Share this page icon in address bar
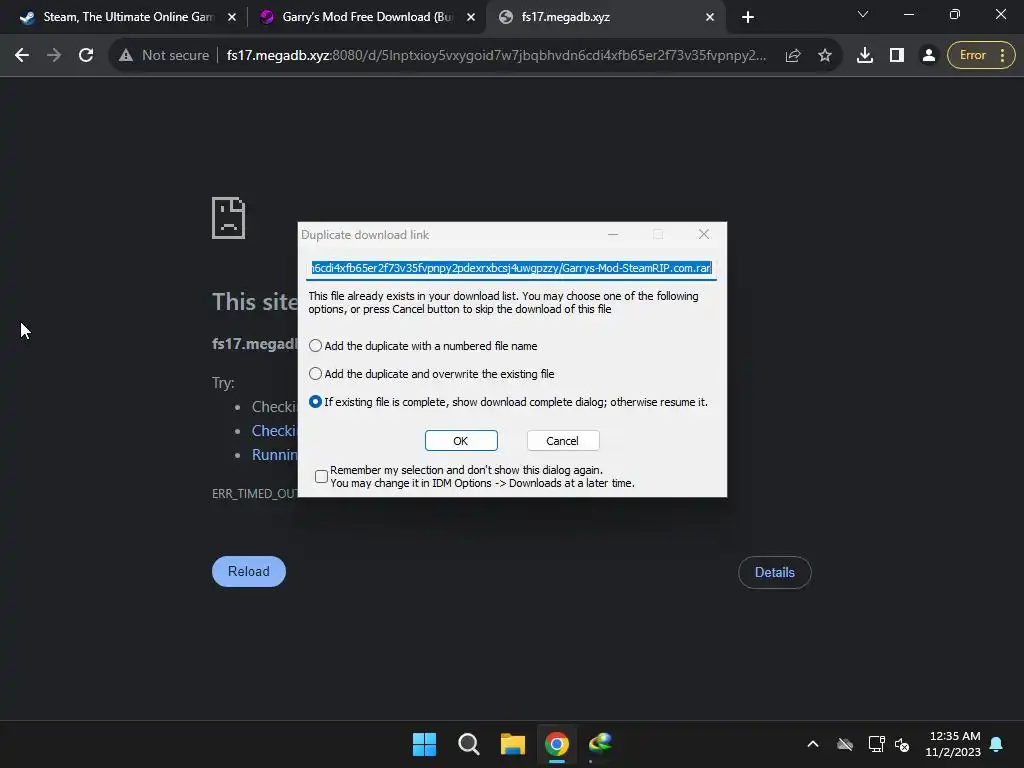This screenshot has height=768, width=1024. 793,56
